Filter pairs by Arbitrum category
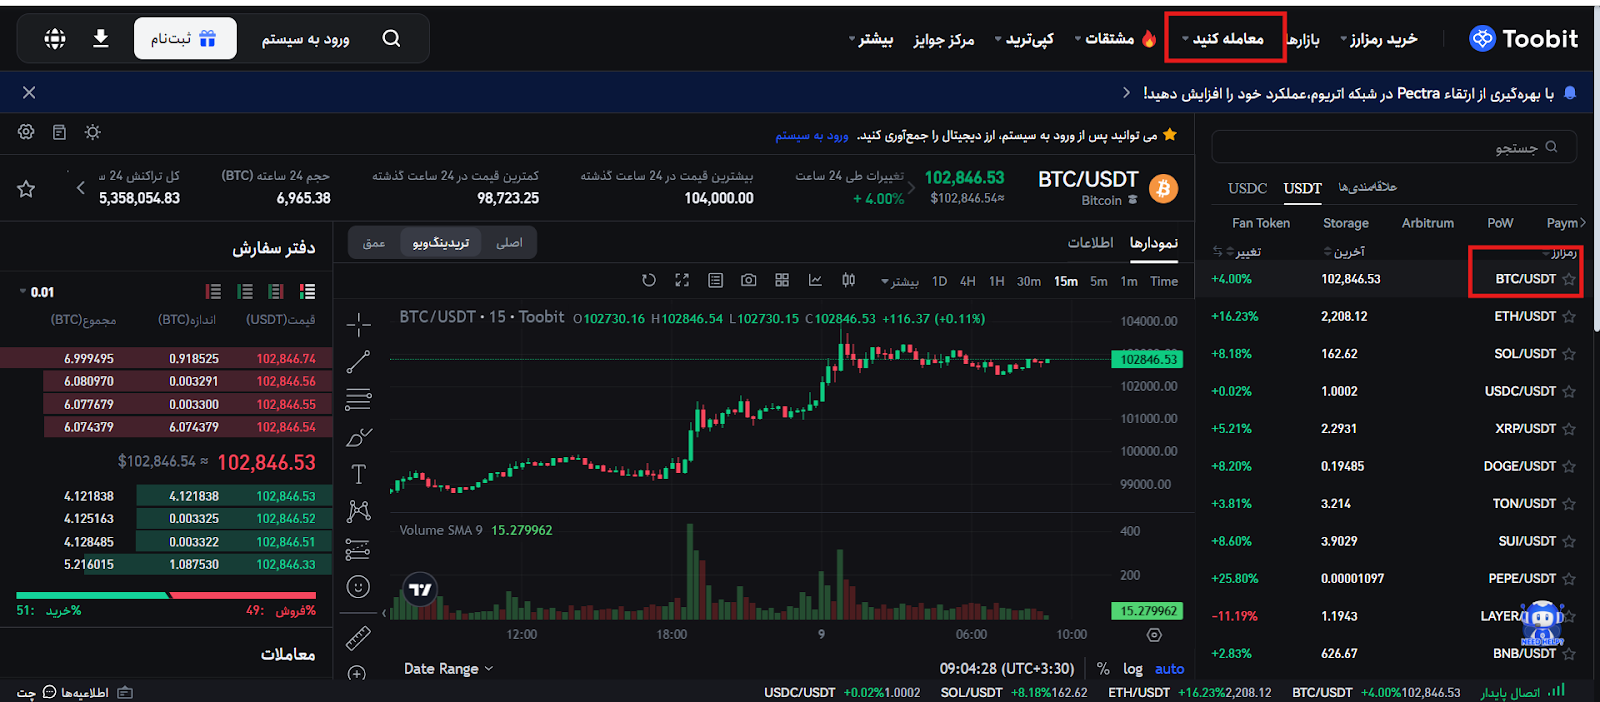 pos(1428,223)
